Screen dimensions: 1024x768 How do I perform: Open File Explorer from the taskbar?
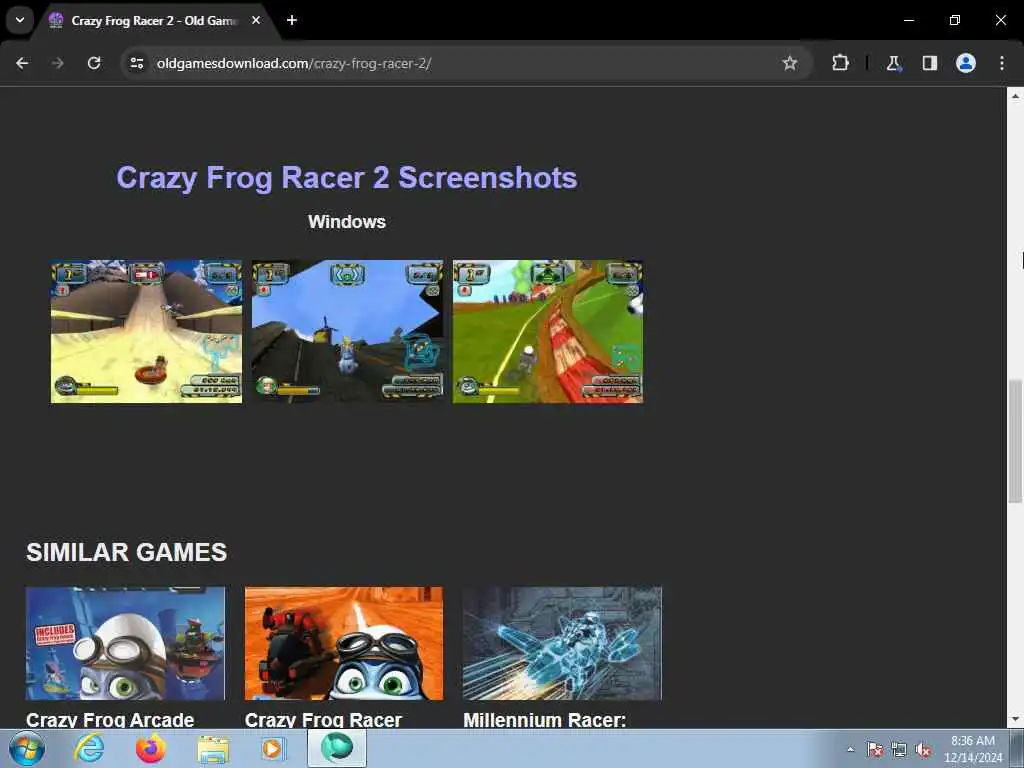click(214, 750)
